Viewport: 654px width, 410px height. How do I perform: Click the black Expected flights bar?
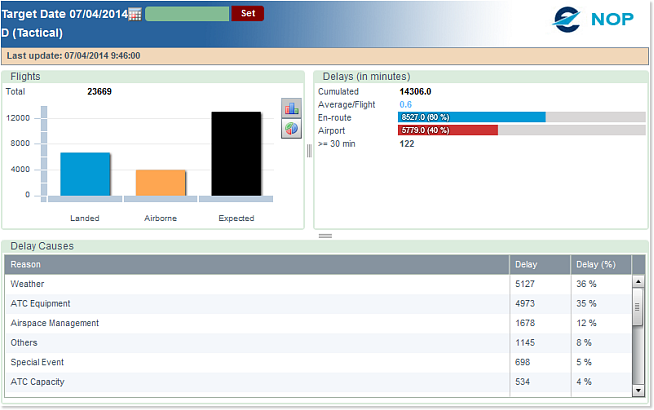(x=236, y=153)
